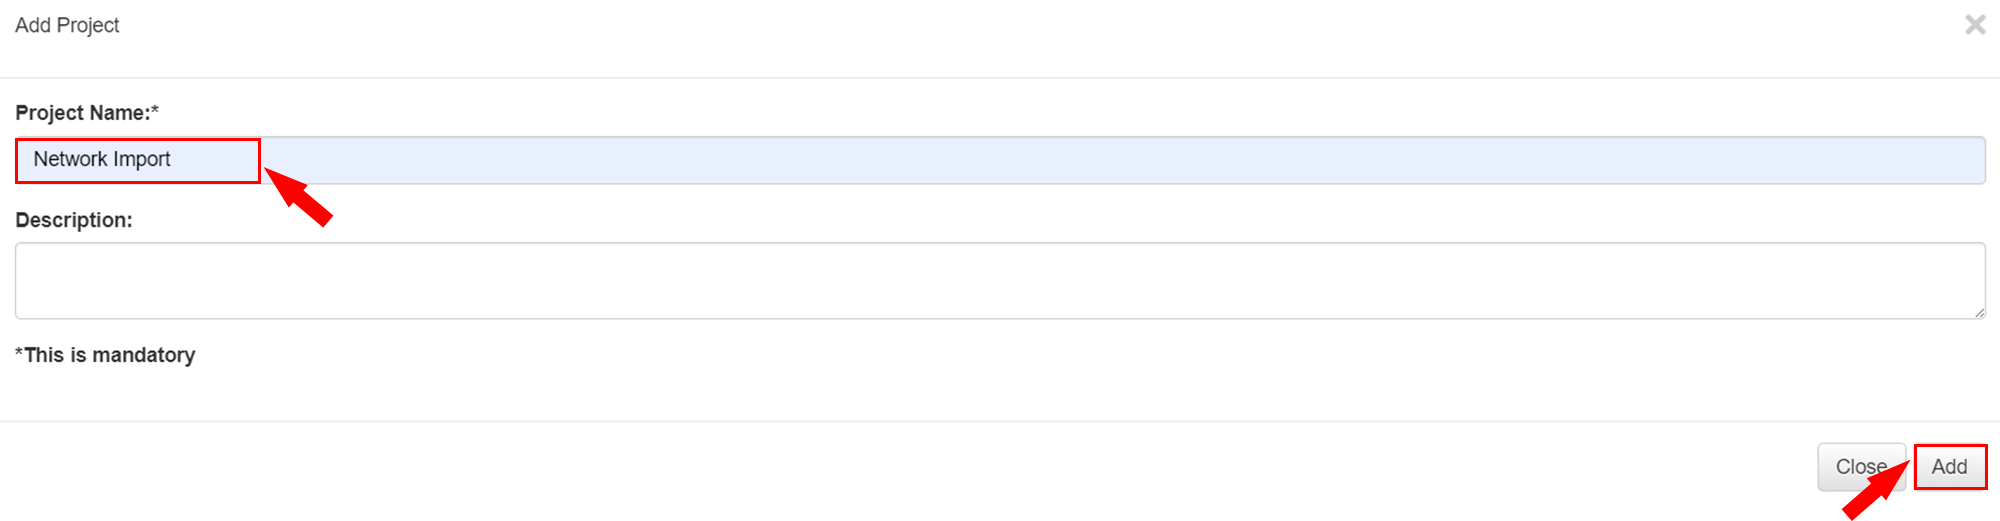Screen dimensions: 2000x521
Task: Grab the Description box resize handle
Action: click(1979, 313)
